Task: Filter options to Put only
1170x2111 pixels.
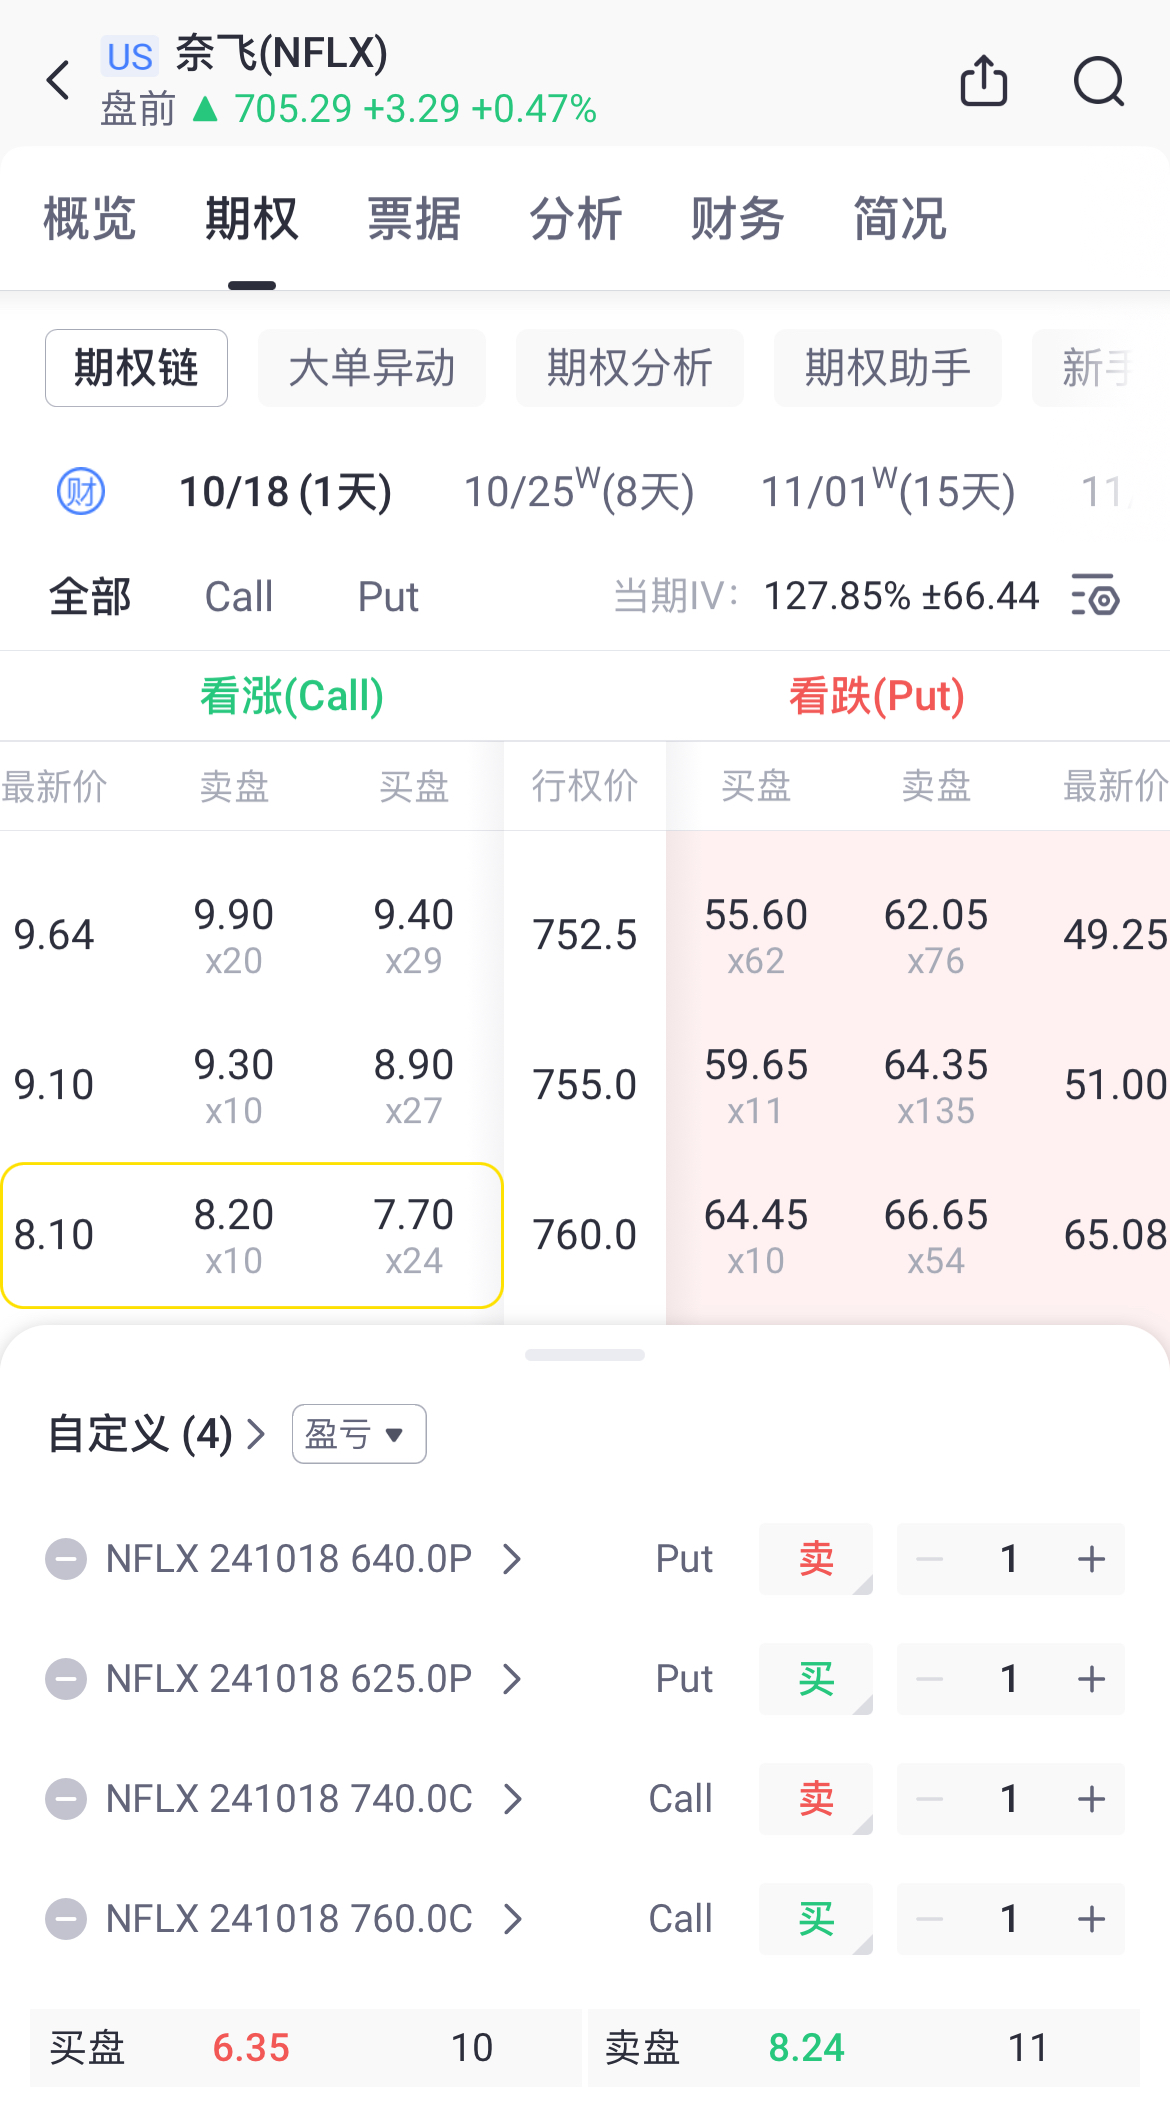Action: pyautogui.click(x=388, y=596)
